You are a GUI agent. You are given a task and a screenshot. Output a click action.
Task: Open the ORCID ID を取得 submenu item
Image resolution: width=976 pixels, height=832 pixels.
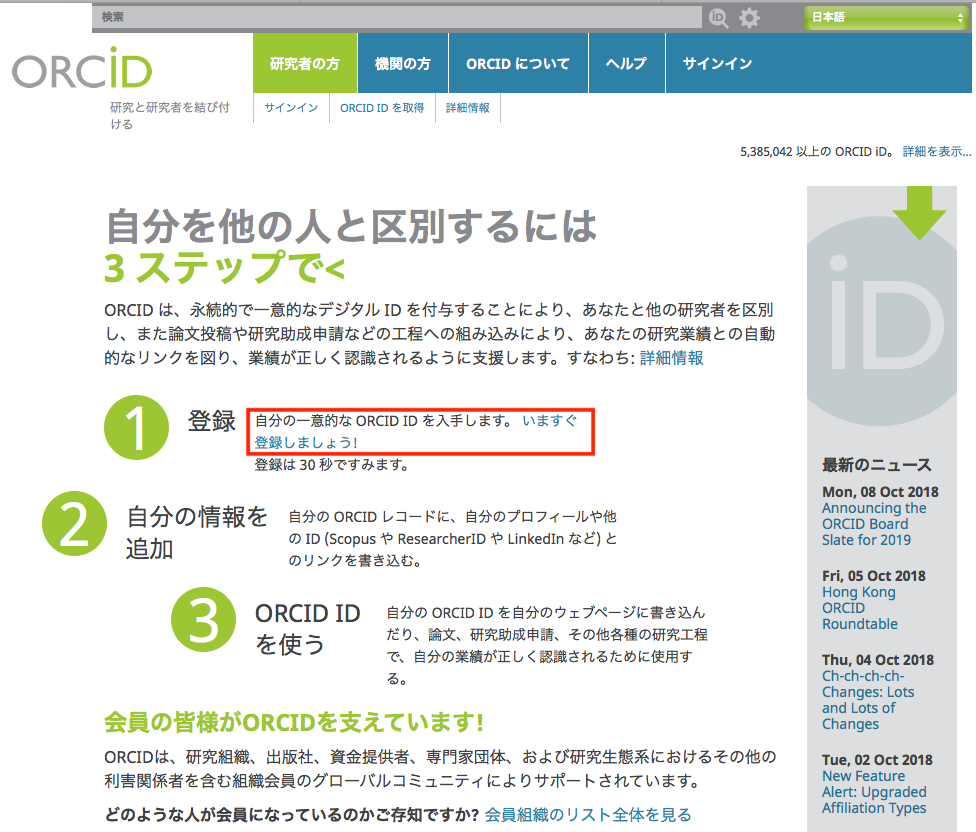[x=382, y=108]
